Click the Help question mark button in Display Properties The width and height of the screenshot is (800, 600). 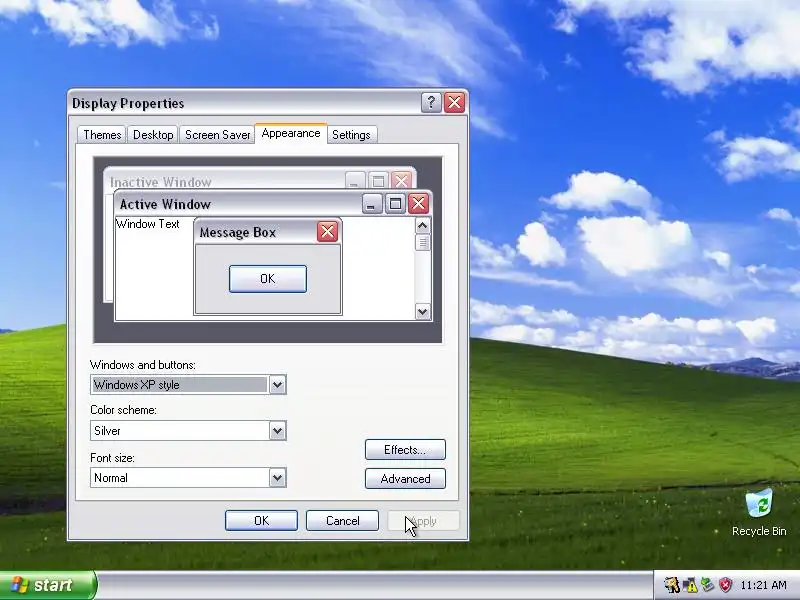pos(431,103)
